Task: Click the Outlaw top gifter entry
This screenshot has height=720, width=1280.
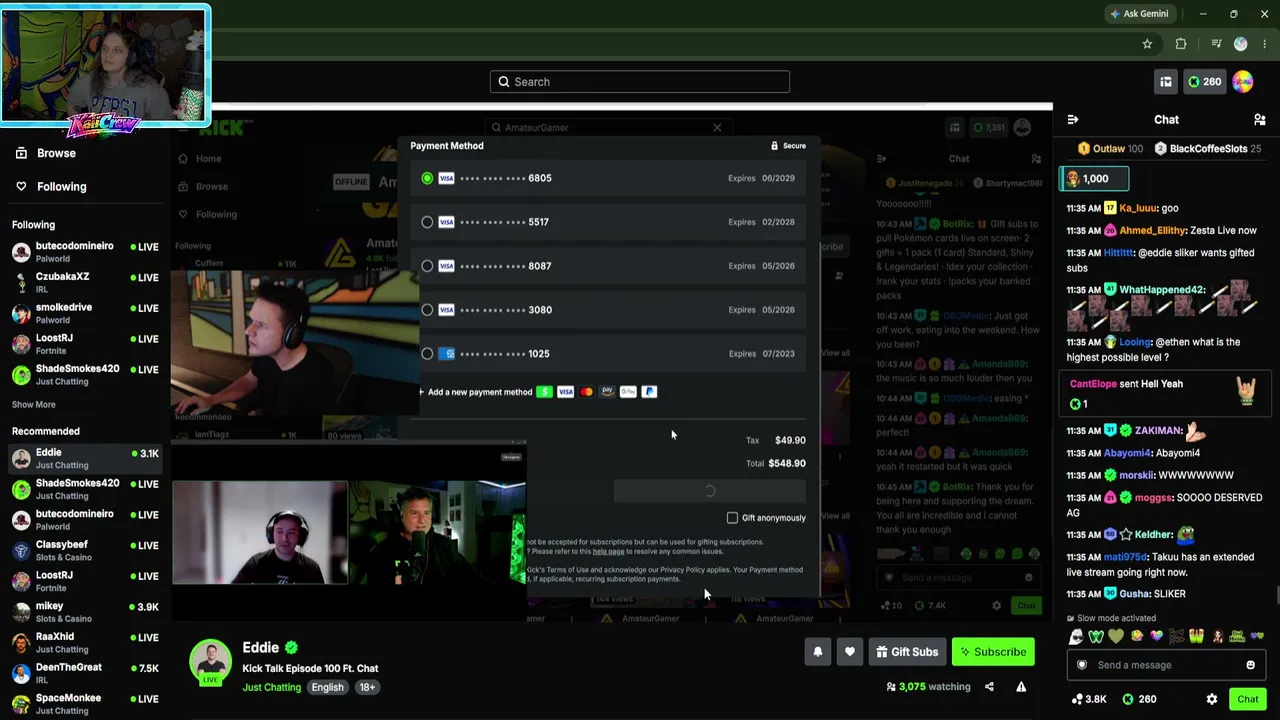Action: tap(1110, 149)
